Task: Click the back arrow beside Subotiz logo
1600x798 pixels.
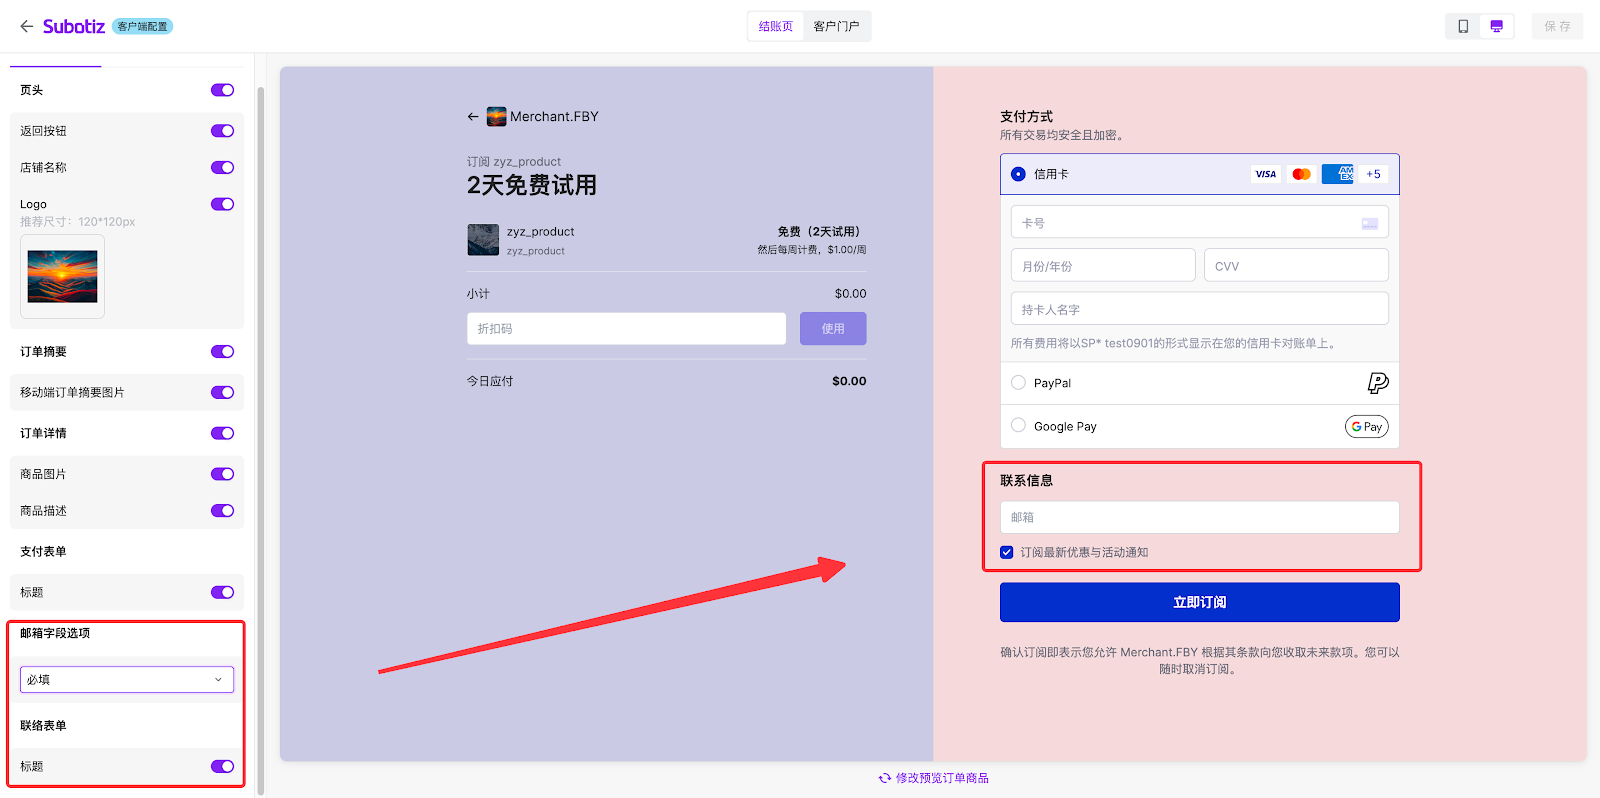Action: pos(26,26)
